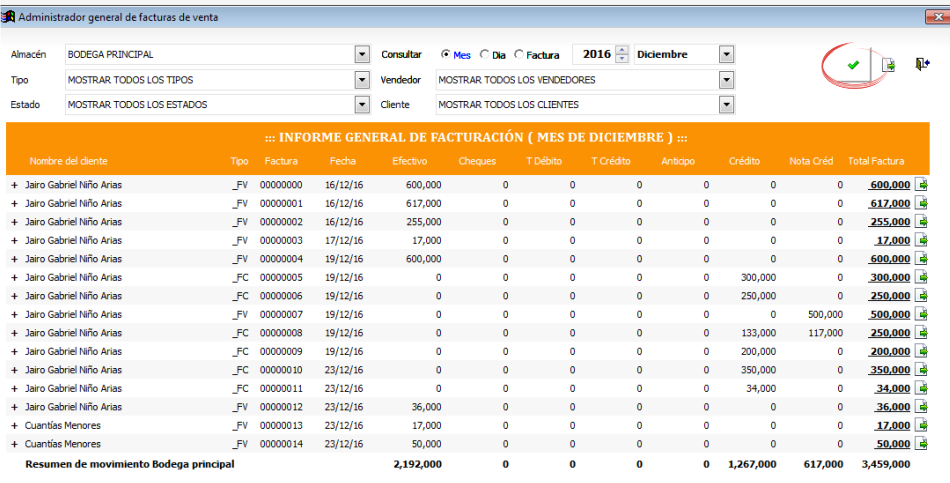Viewport: 950px width, 483px height.
Task: Open export icon for invoice 00000011
Action: [922, 388]
